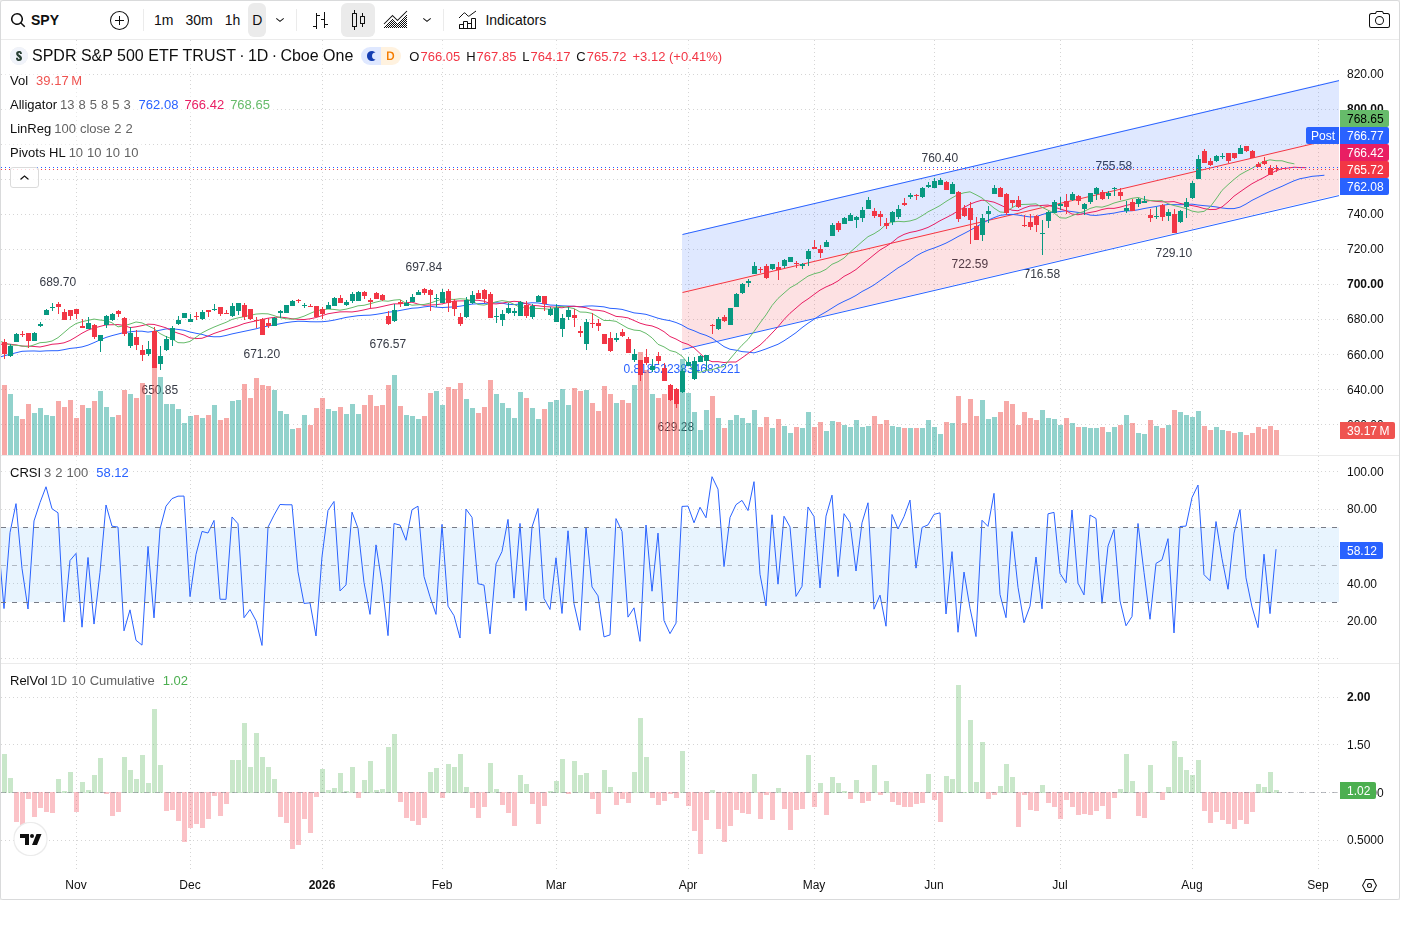This screenshot has height=950, width=1420.
Task: Click the green 768.65 price axis label
Action: tap(1364, 119)
